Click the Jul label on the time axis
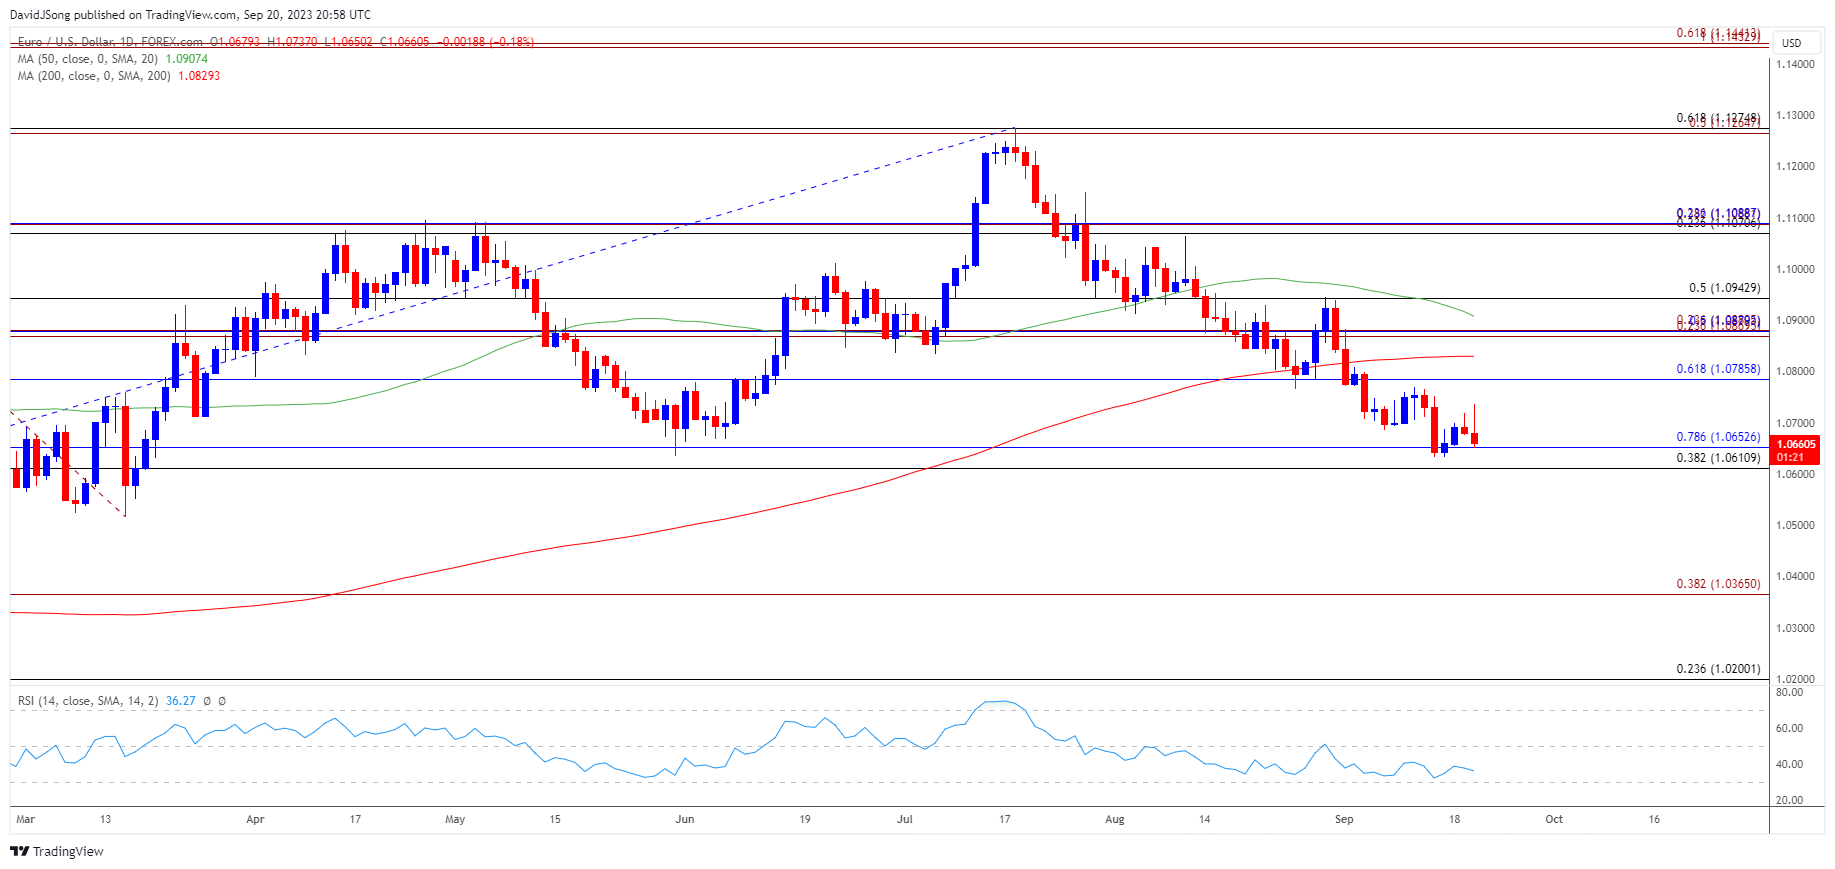Viewport: 1835px width, 869px height. (905, 819)
